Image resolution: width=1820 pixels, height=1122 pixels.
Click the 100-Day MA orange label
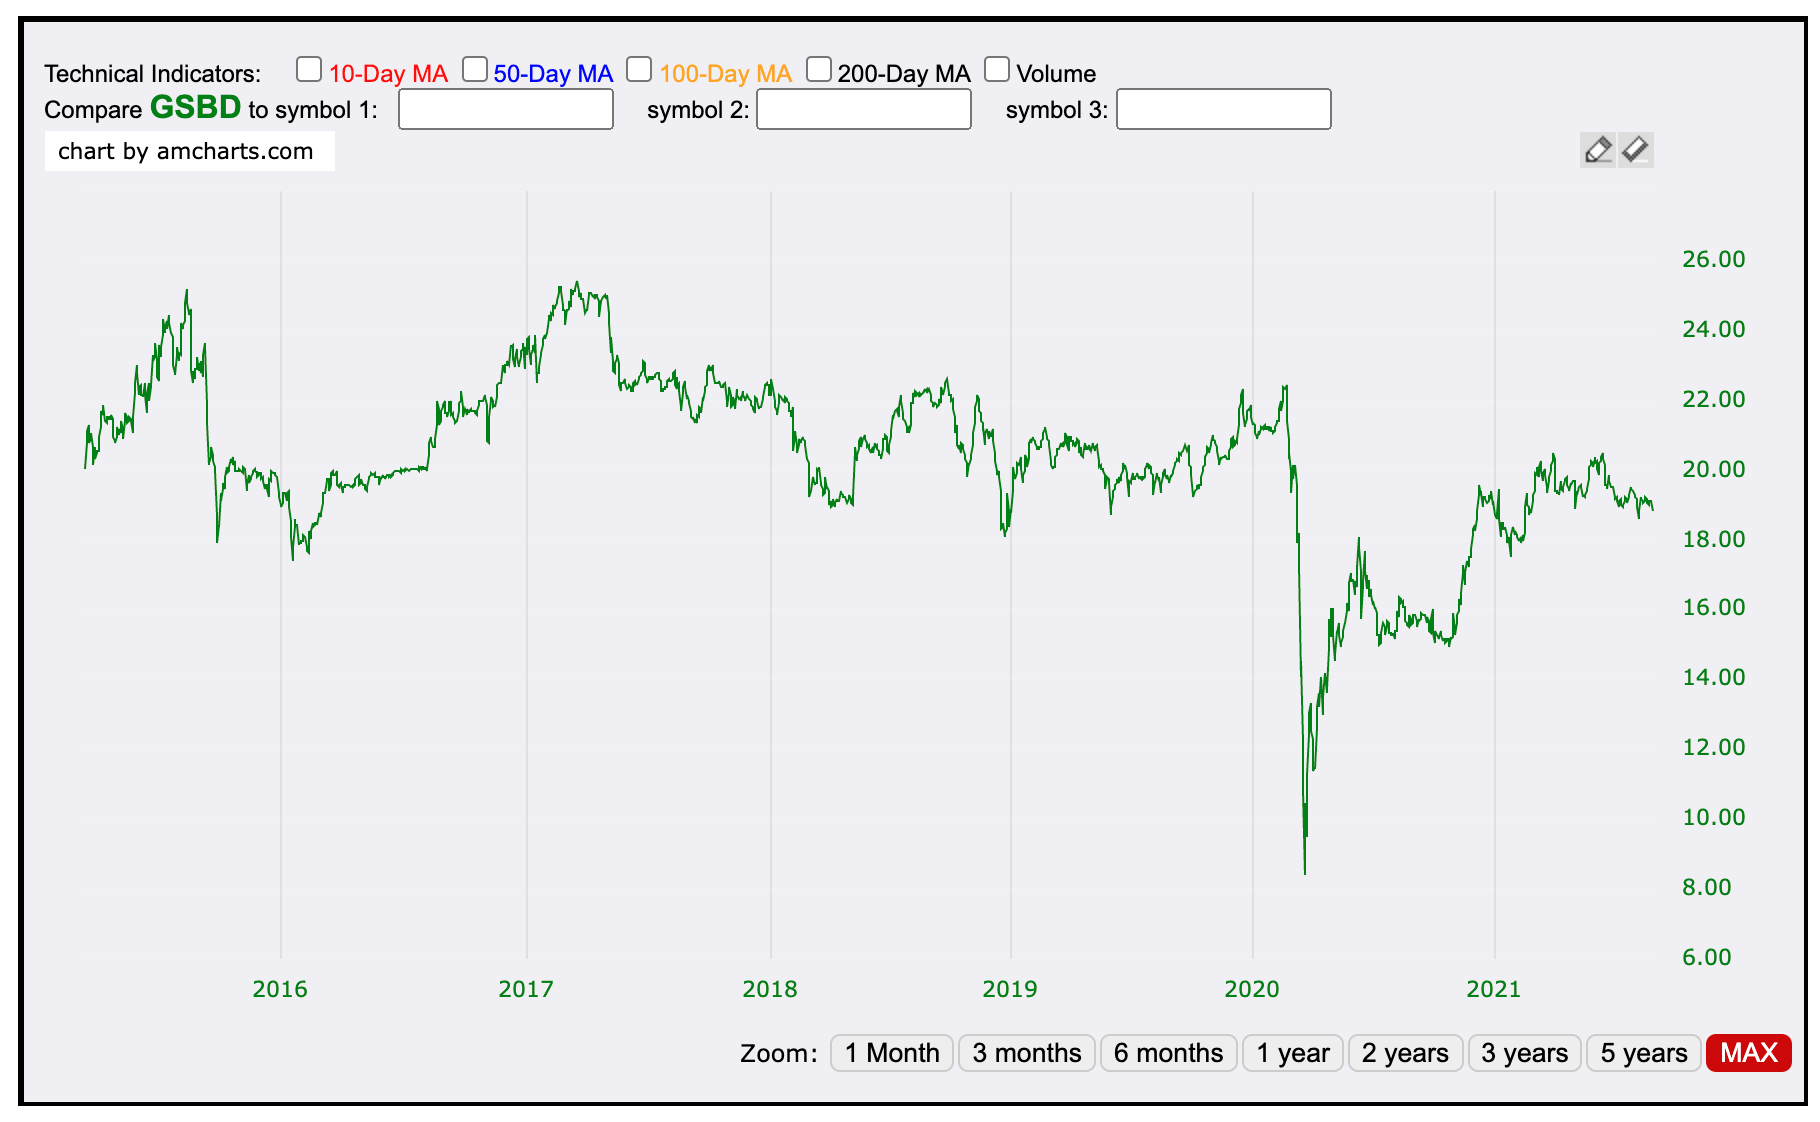point(725,74)
